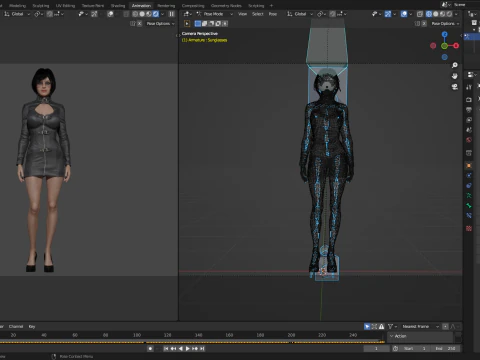Open the orange Object properties tab icon

tap(469, 165)
